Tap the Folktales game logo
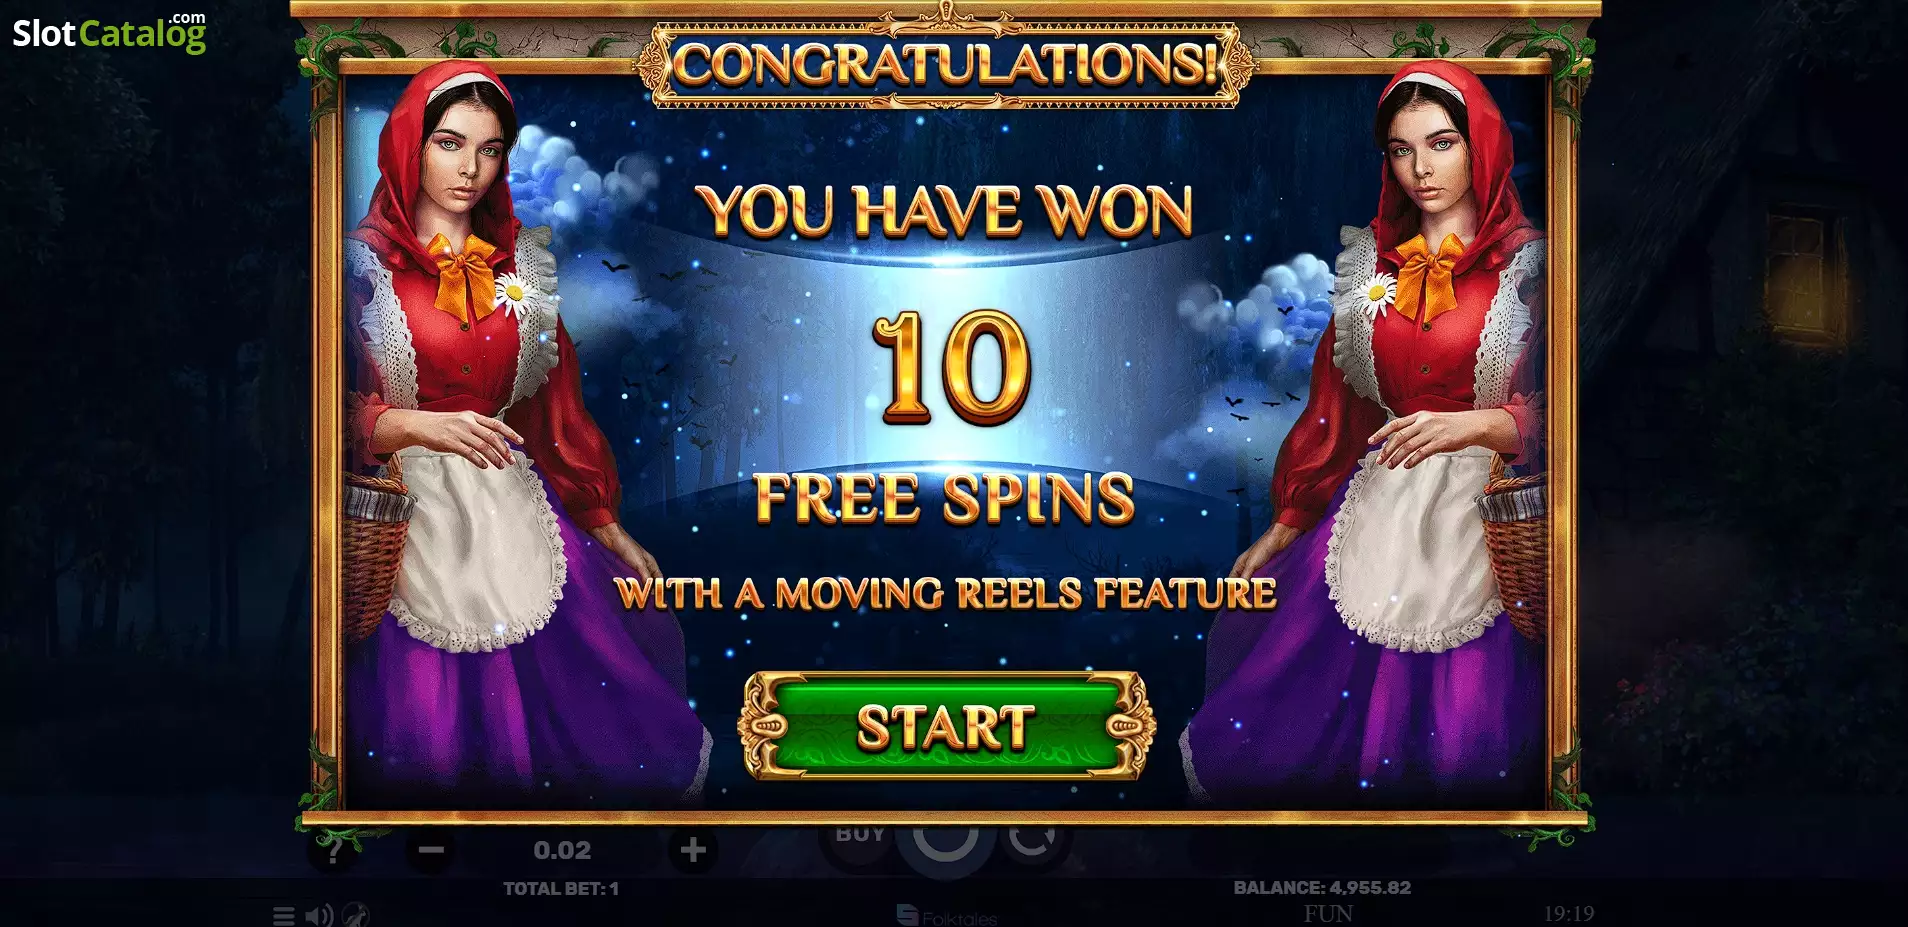The width and height of the screenshot is (1908, 927). click(947, 916)
